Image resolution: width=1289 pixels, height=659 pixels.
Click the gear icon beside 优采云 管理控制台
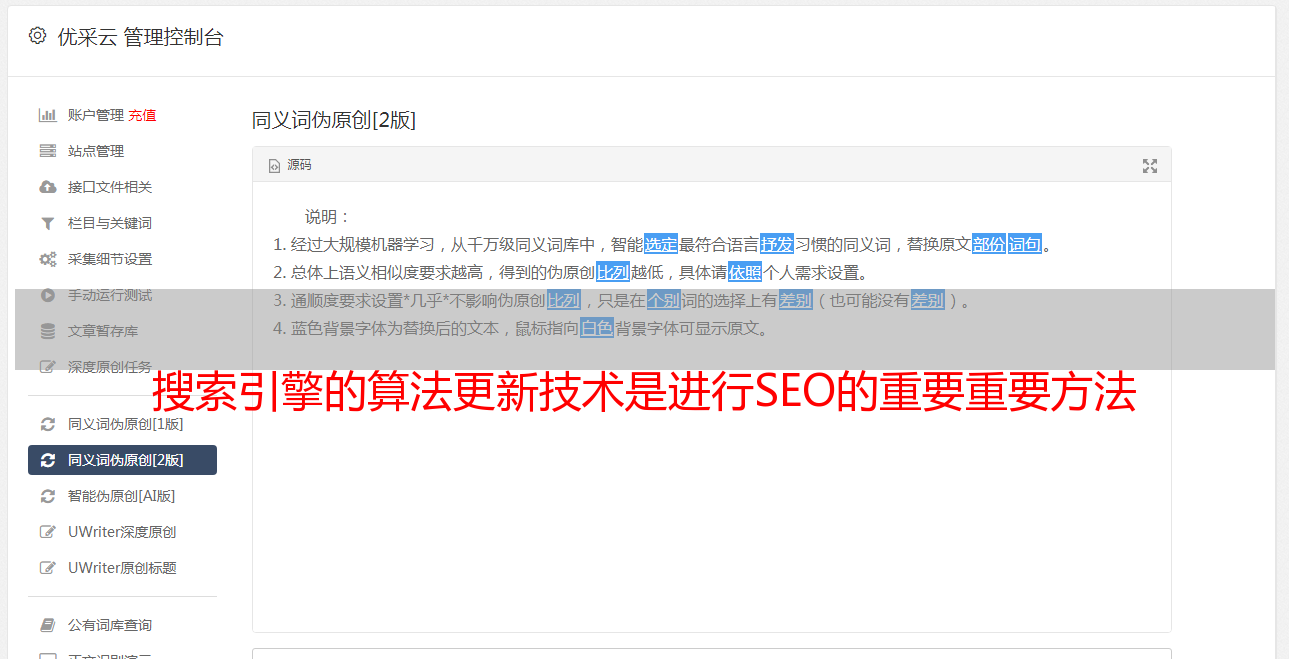coord(37,36)
